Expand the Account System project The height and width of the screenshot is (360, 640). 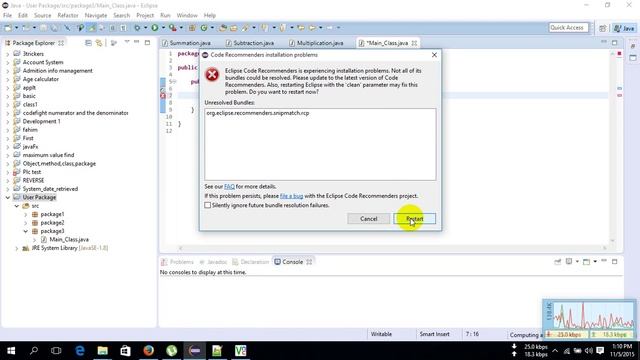7,62
